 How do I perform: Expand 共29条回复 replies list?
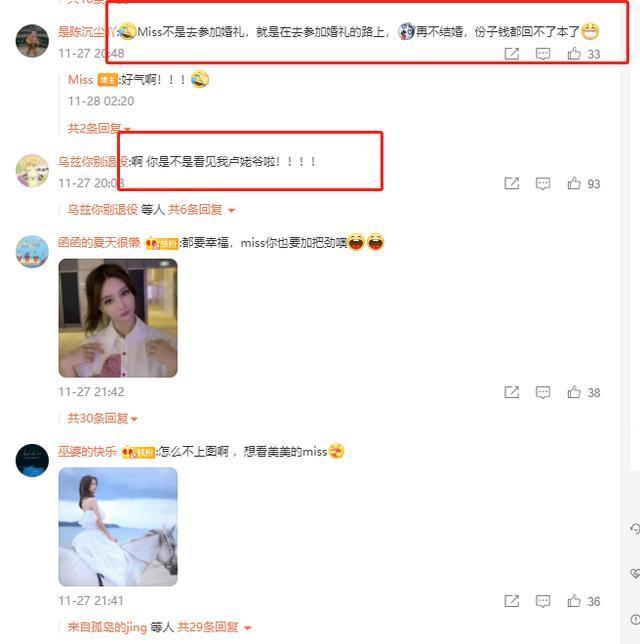(214, 627)
